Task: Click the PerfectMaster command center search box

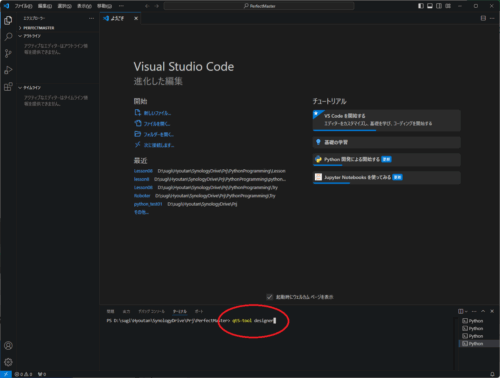Action: 259,6
